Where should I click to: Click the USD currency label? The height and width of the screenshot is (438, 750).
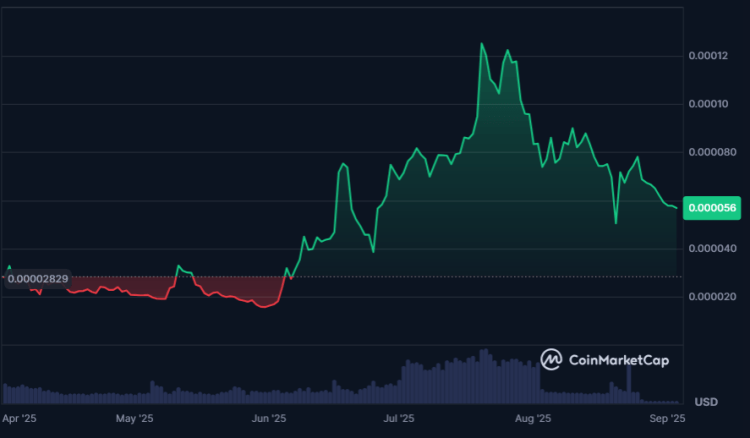(706, 402)
